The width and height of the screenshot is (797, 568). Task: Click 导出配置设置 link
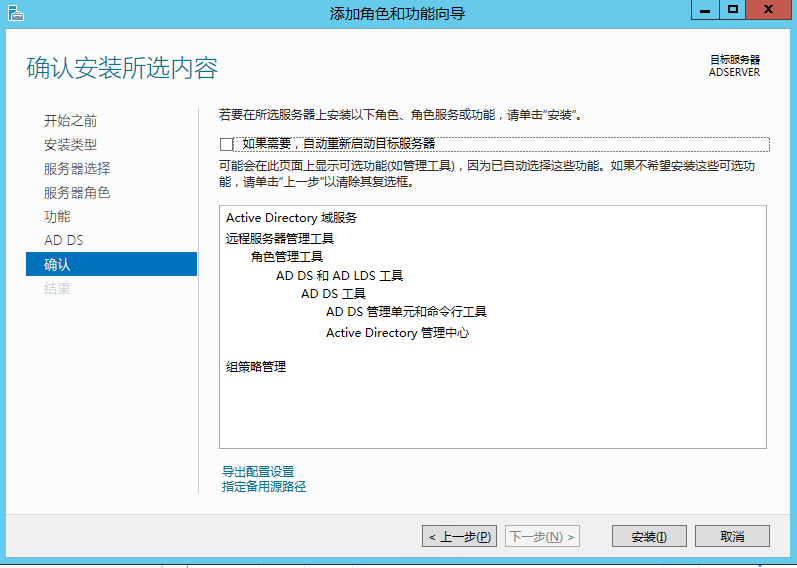coord(258,471)
